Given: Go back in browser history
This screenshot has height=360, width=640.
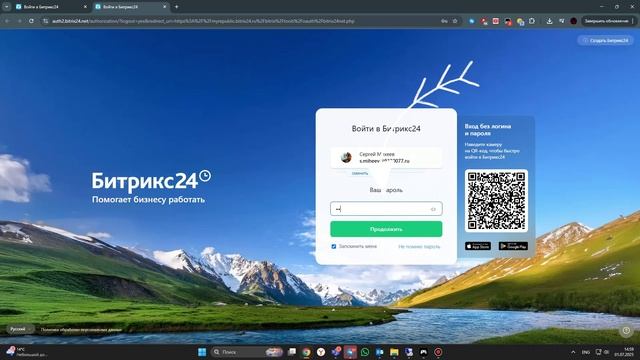Looking at the screenshot, I should [x=7, y=21].
